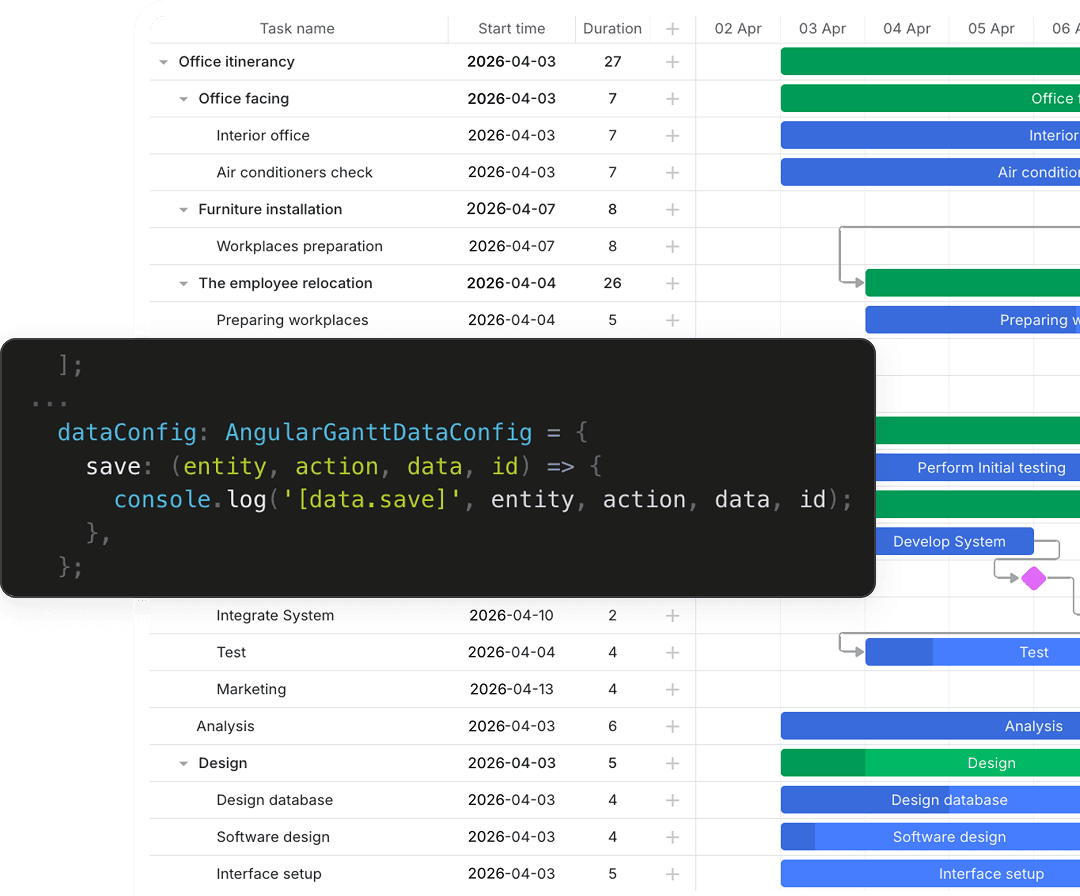
Task: Collapse the Design group
Action: tap(183, 764)
